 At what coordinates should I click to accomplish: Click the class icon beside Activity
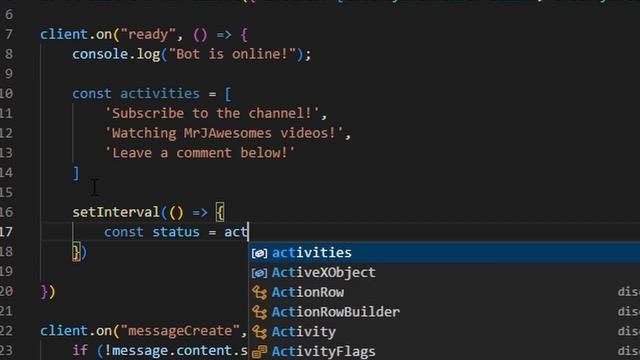coord(259,332)
